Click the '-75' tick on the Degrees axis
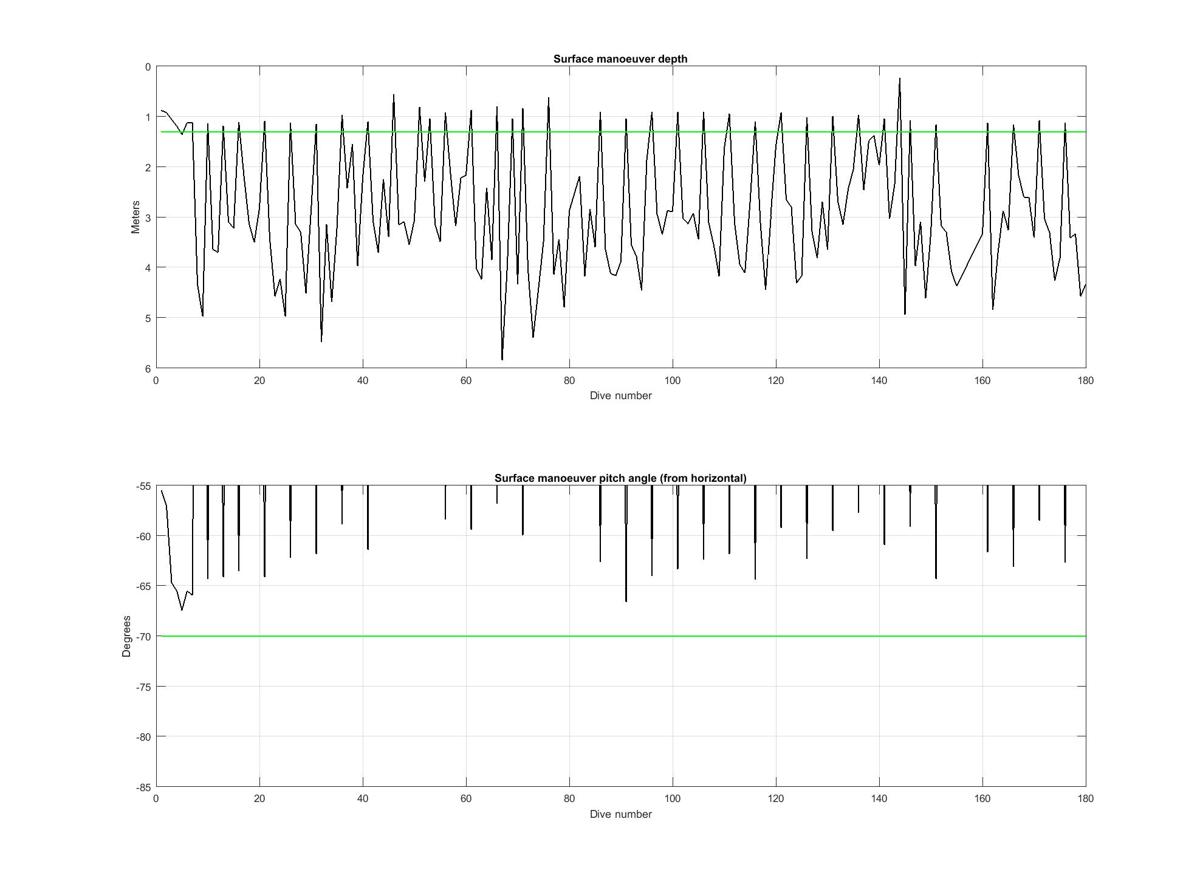The image size is (1200, 885). (142, 687)
